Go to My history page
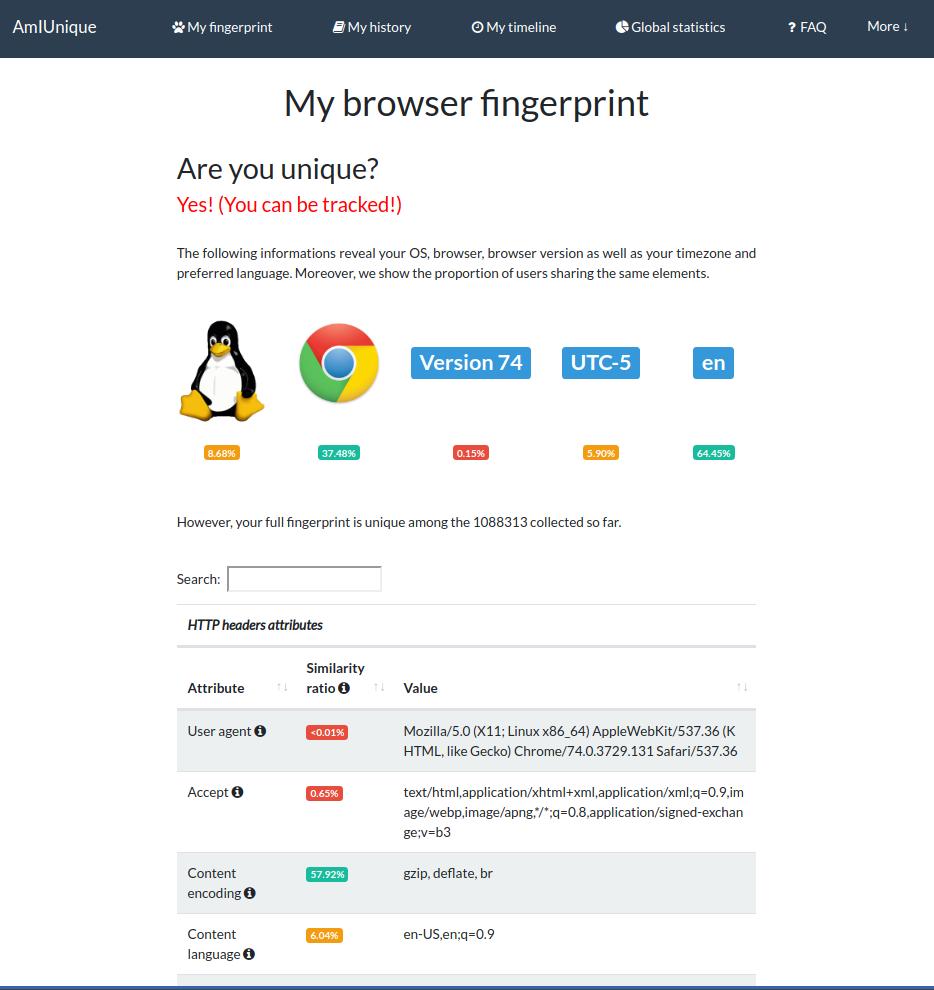 click(x=371, y=27)
